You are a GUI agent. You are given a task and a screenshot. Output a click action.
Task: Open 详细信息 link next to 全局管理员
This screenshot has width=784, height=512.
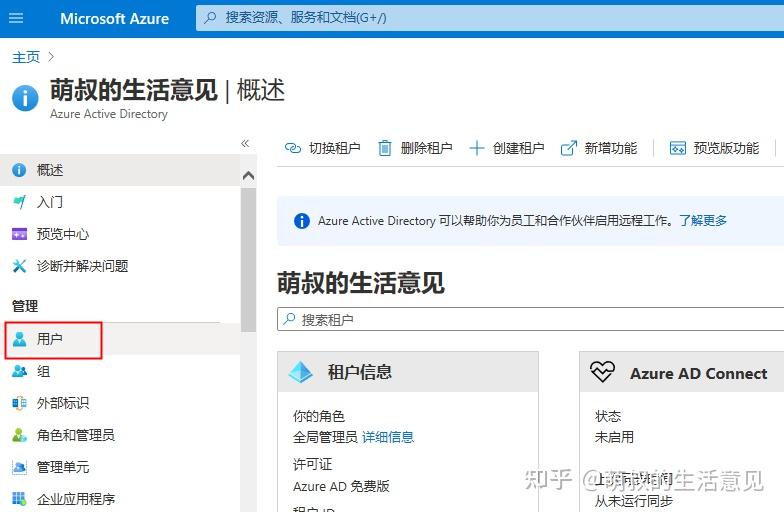pyautogui.click(x=388, y=437)
